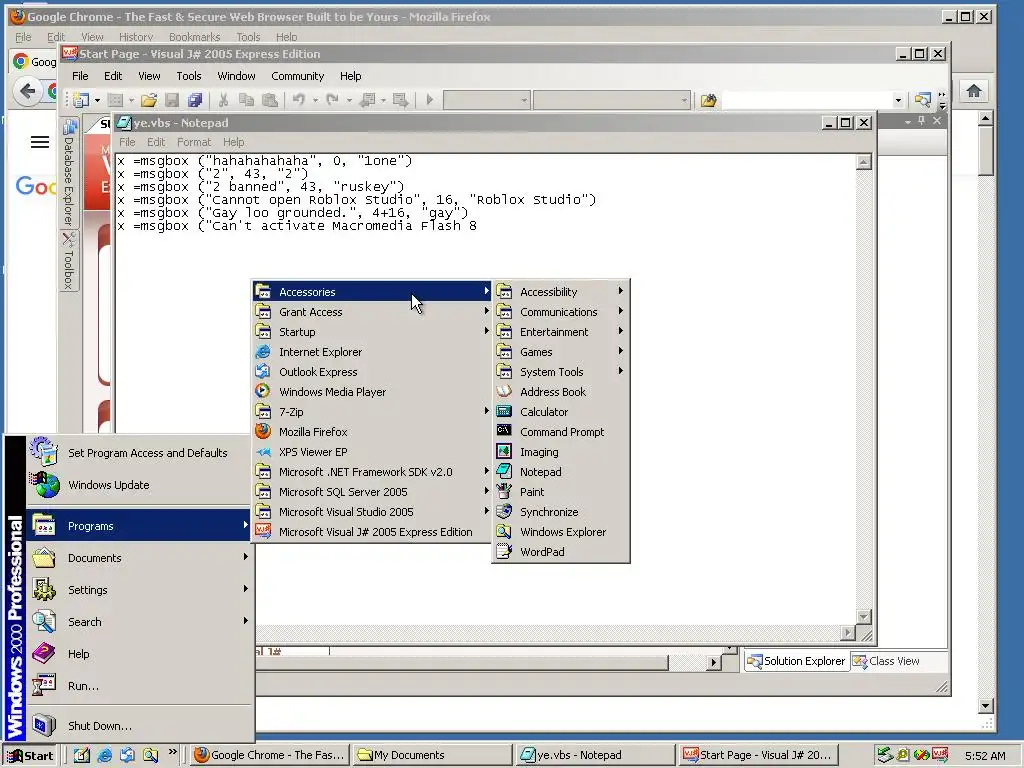
Task: Open Notepad in Accessories submenu
Action: click(560, 472)
